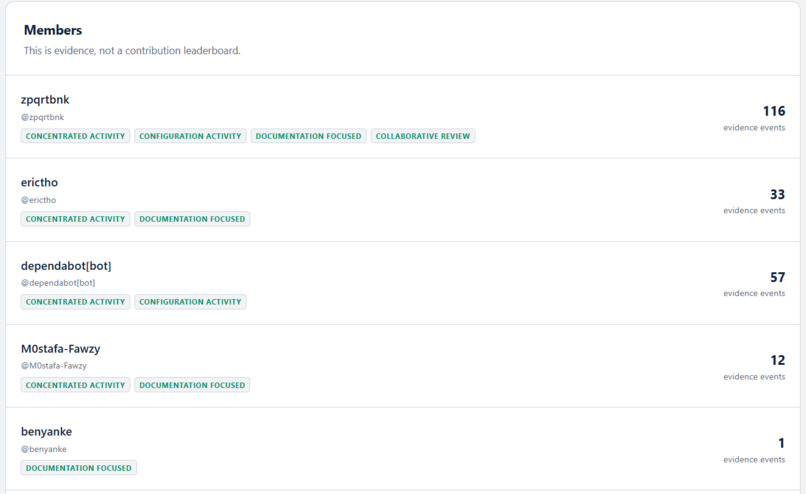The height and width of the screenshot is (494, 806).
Task: Click 'evidence events' label under 116
Action: pyautogui.click(x=754, y=127)
